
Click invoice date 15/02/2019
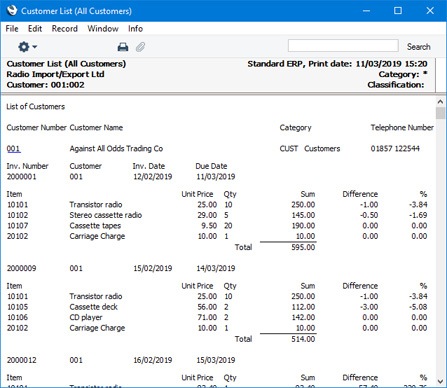153,268
